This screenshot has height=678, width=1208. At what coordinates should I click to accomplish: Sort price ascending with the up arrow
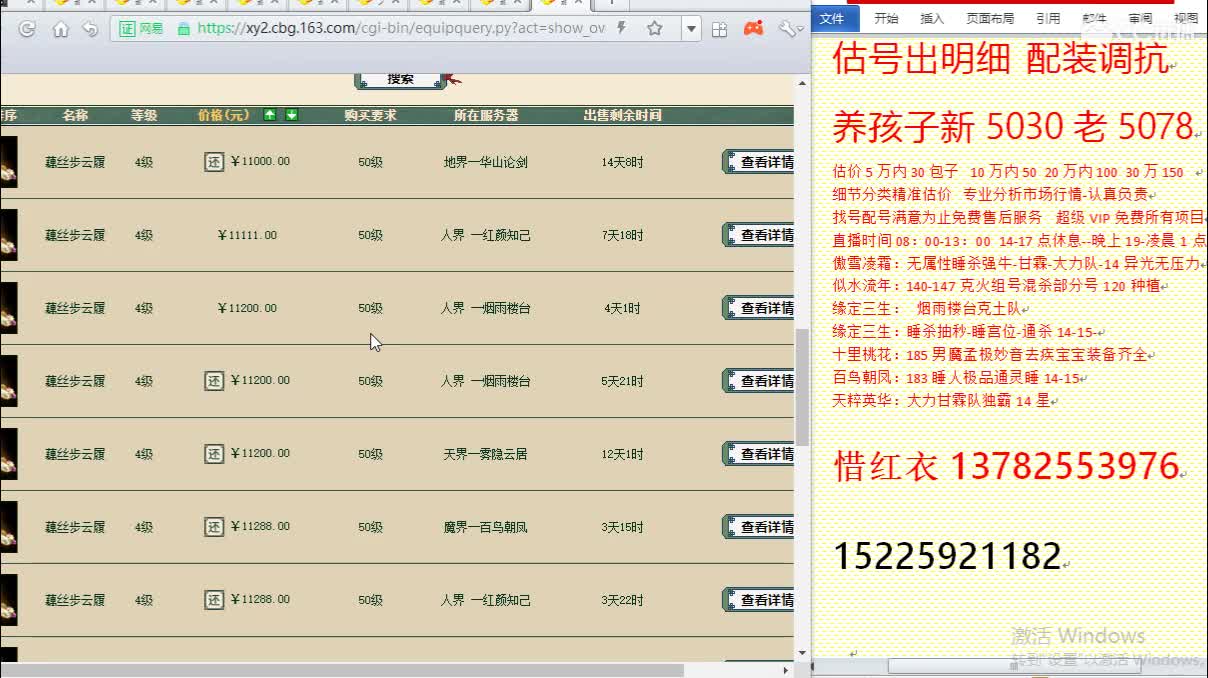[x=270, y=115]
